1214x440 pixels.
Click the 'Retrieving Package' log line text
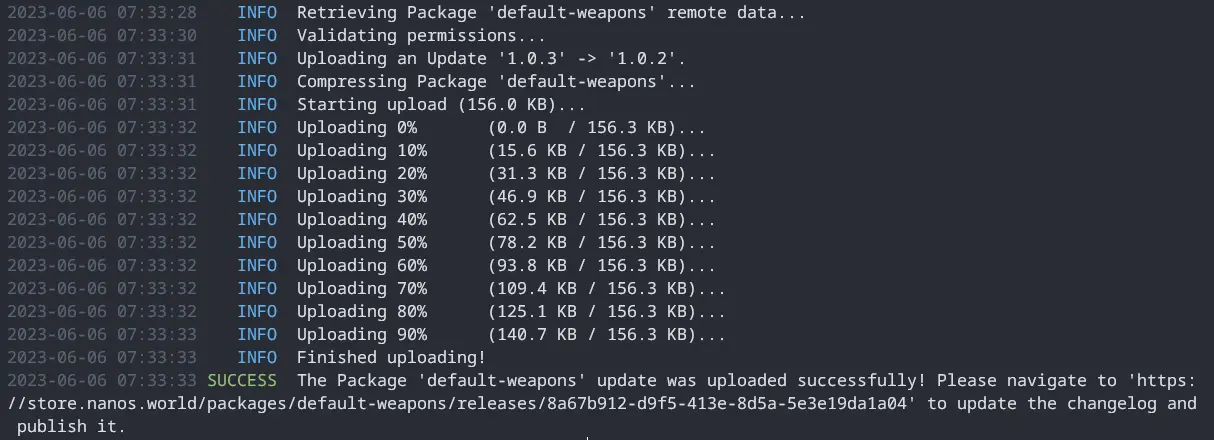(551, 13)
